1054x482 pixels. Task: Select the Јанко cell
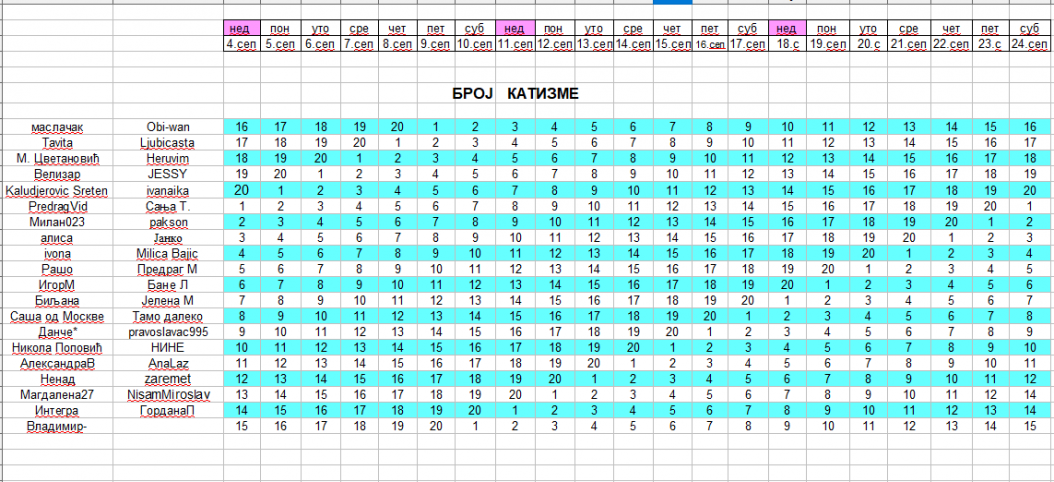(168, 237)
